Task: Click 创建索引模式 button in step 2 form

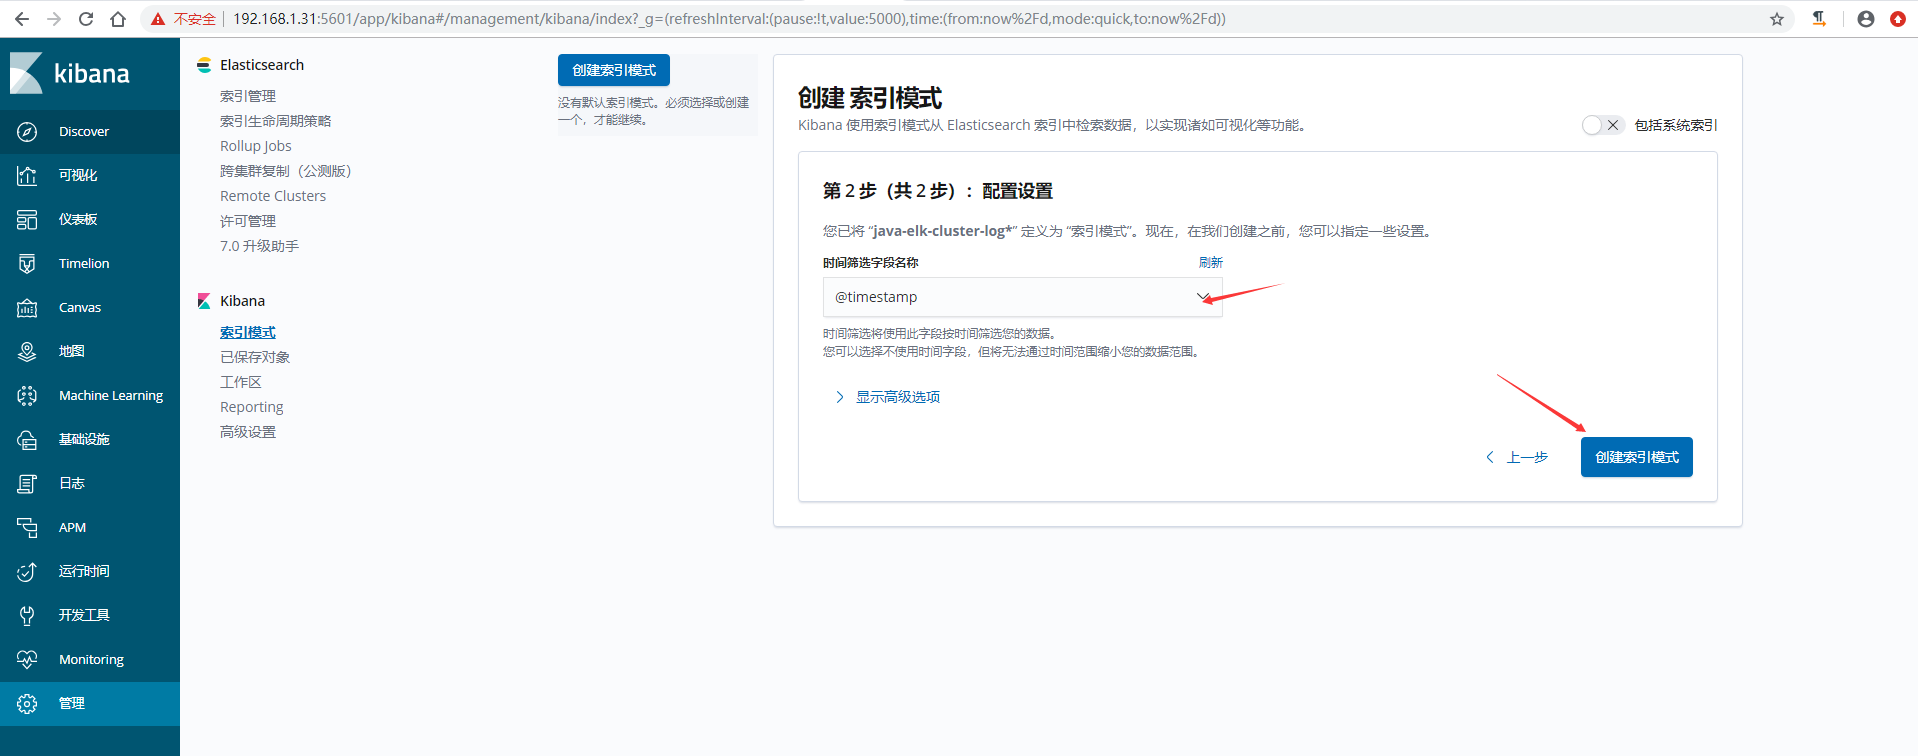Action: pyautogui.click(x=1637, y=457)
